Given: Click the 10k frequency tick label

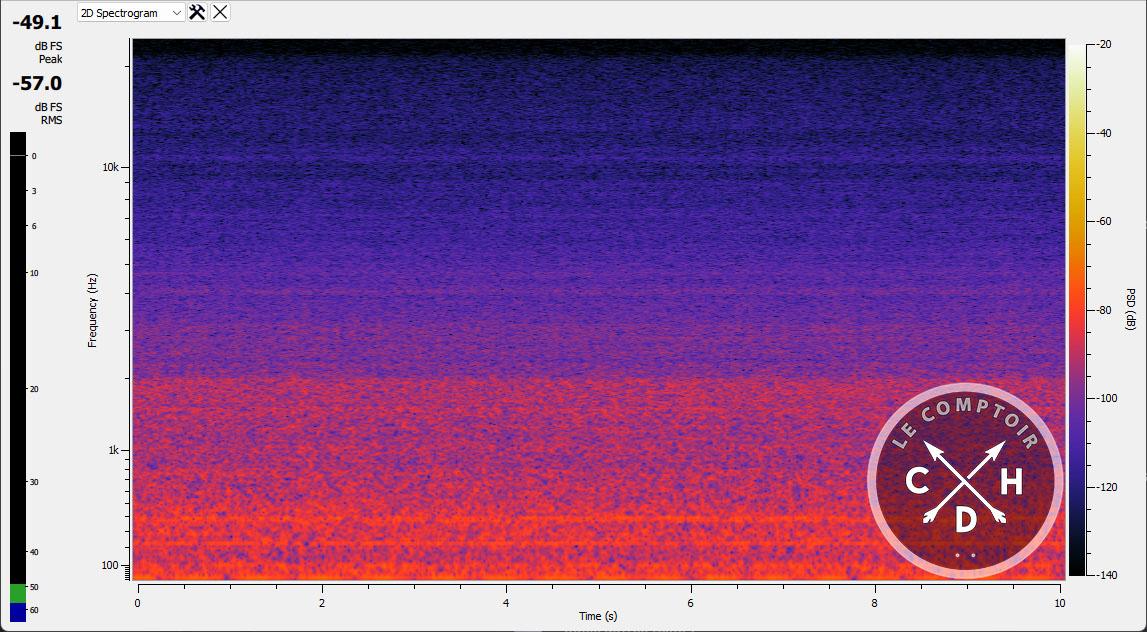Looking at the screenshot, I should pyautogui.click(x=110, y=168).
